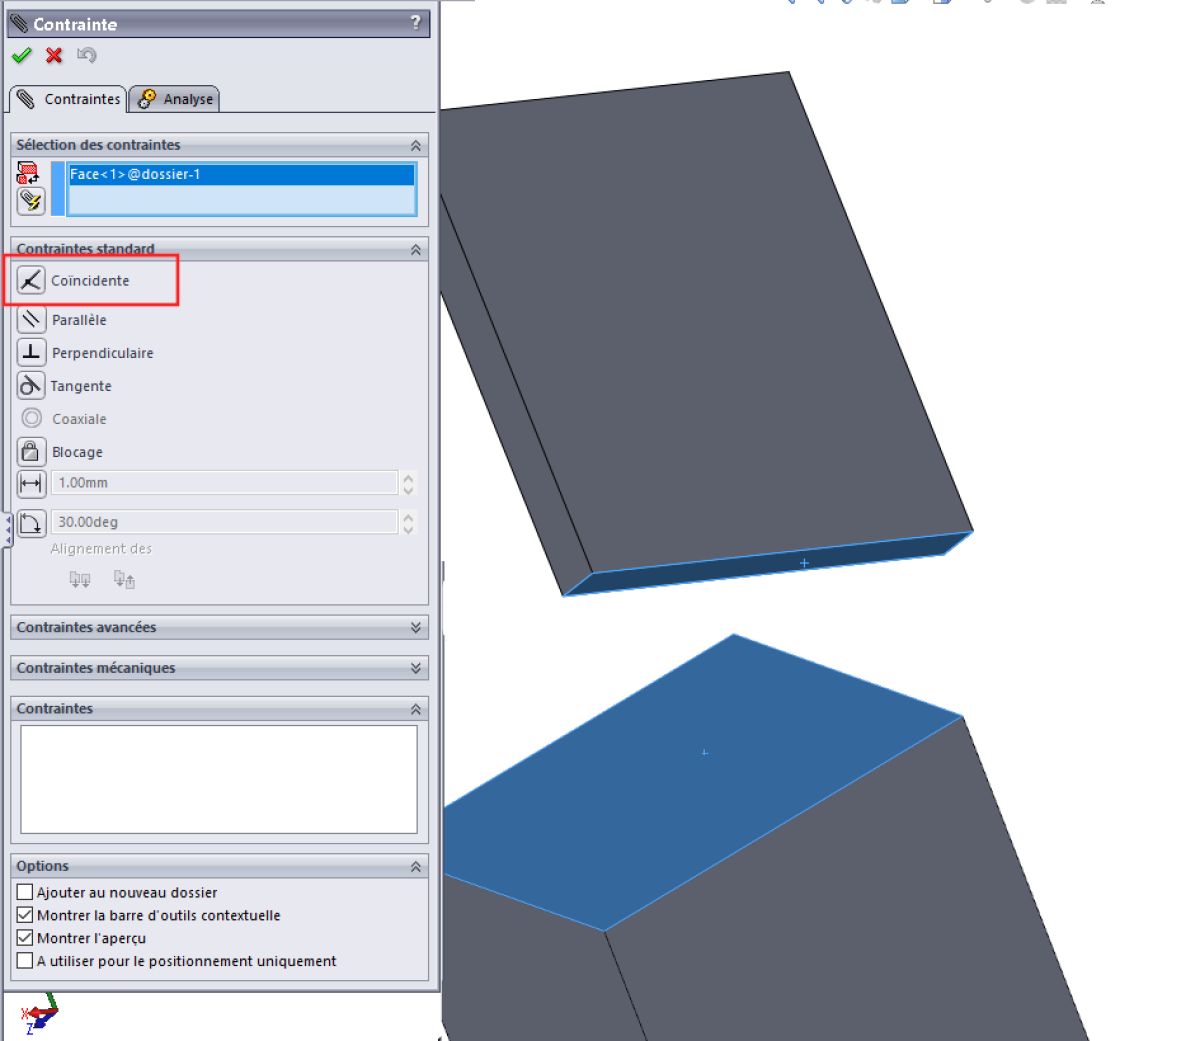Select the Blocage lock icon
The image size is (1200, 1041).
31,451
